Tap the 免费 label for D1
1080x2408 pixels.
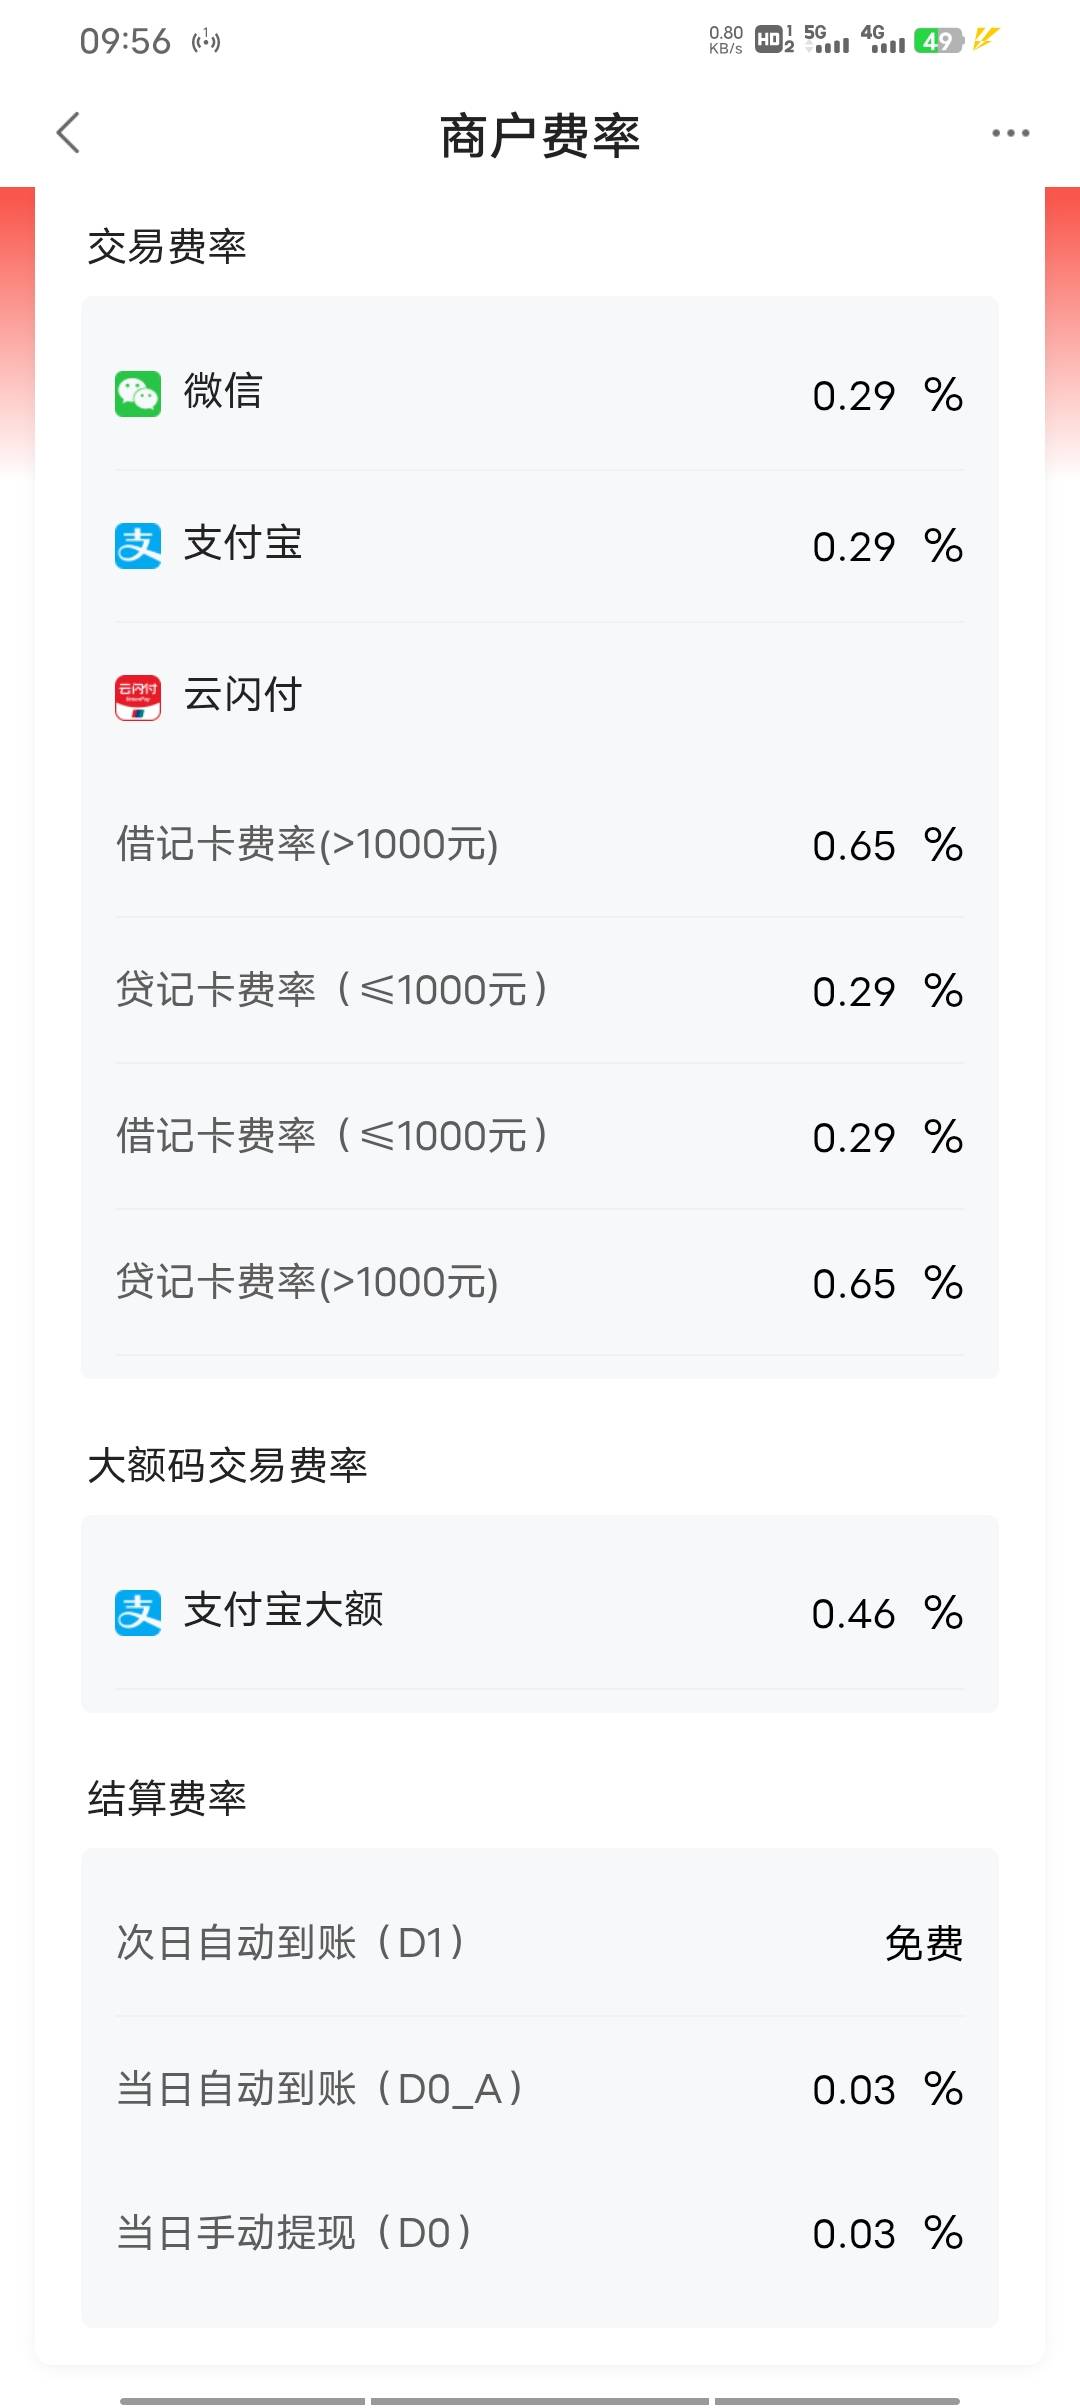click(924, 1944)
